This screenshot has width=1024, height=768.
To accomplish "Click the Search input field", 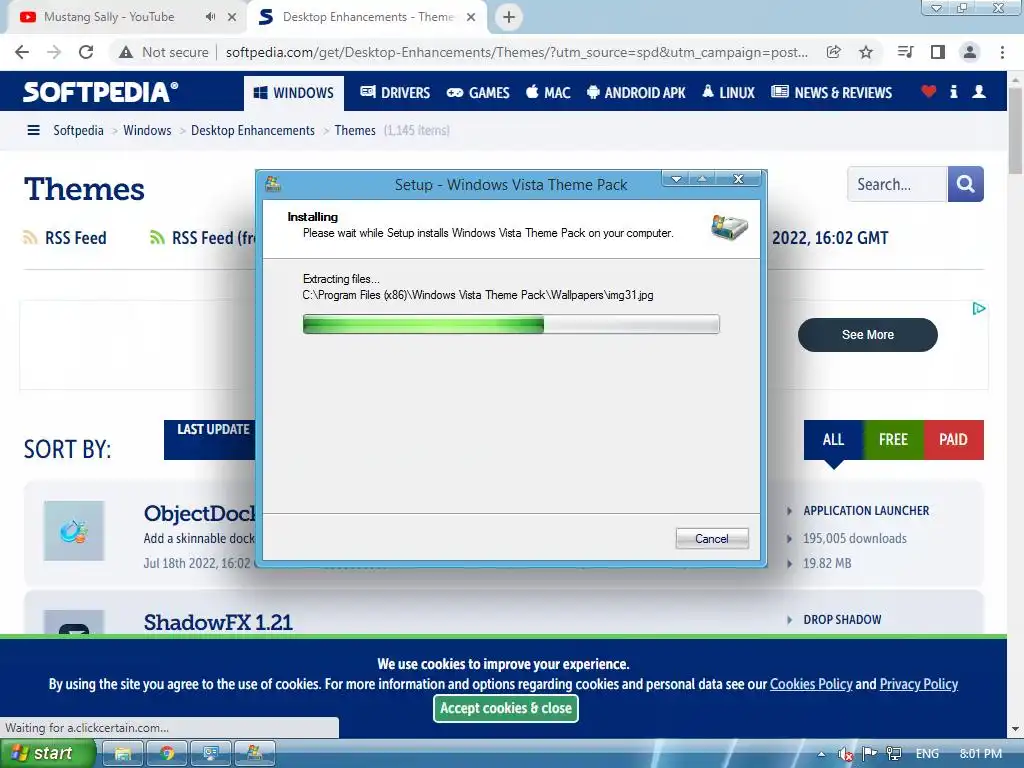I will pos(897,184).
